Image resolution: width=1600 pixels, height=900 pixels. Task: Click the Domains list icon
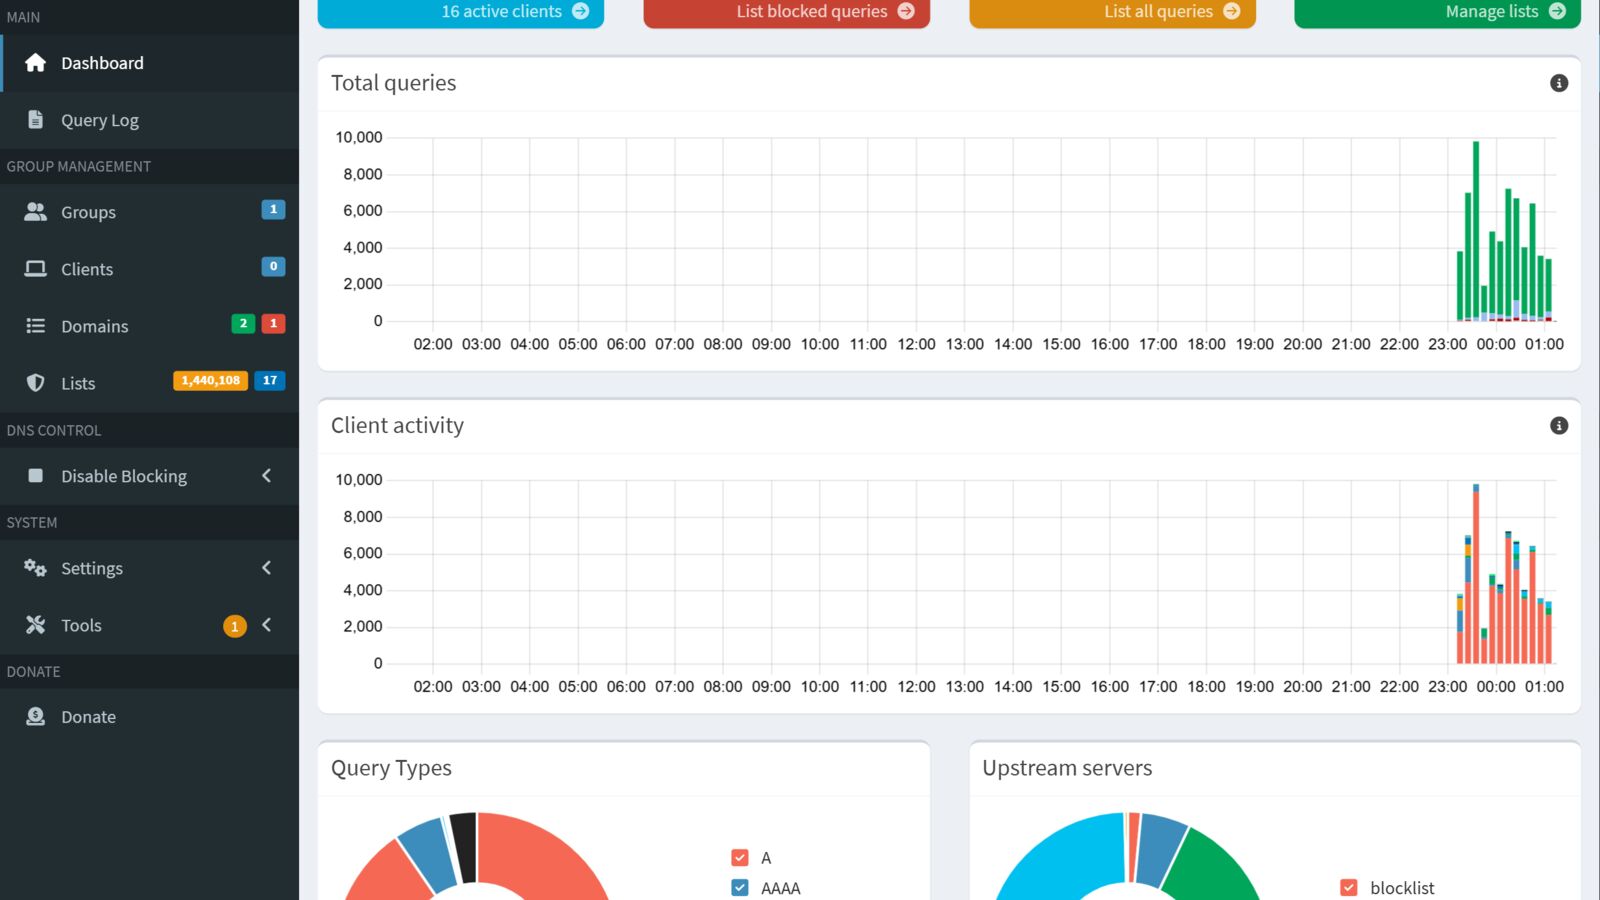click(x=35, y=326)
